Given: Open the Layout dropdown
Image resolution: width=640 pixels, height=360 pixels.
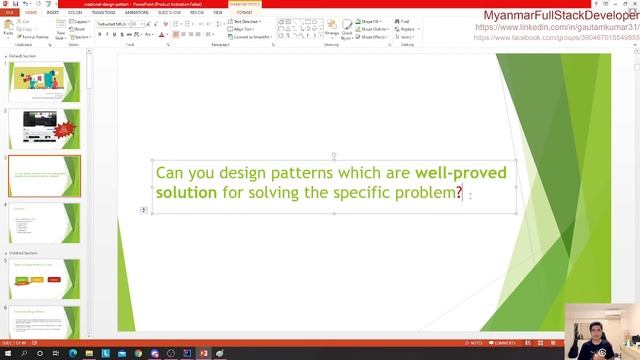Looking at the screenshot, I should 79,21.
